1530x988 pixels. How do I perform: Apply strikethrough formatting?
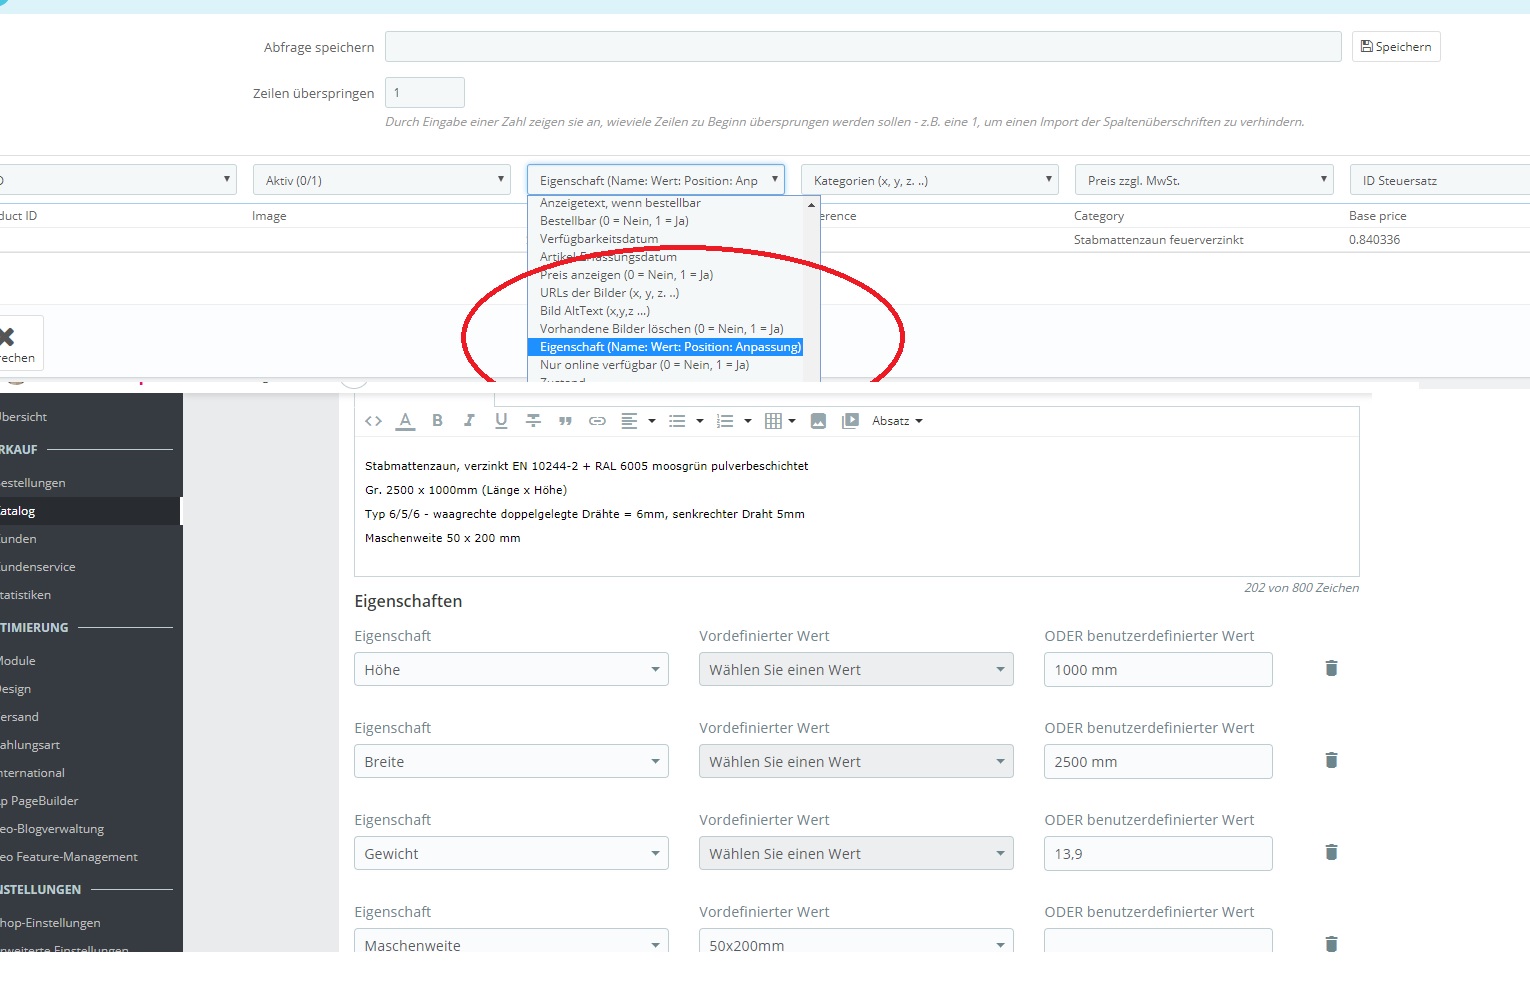click(533, 421)
